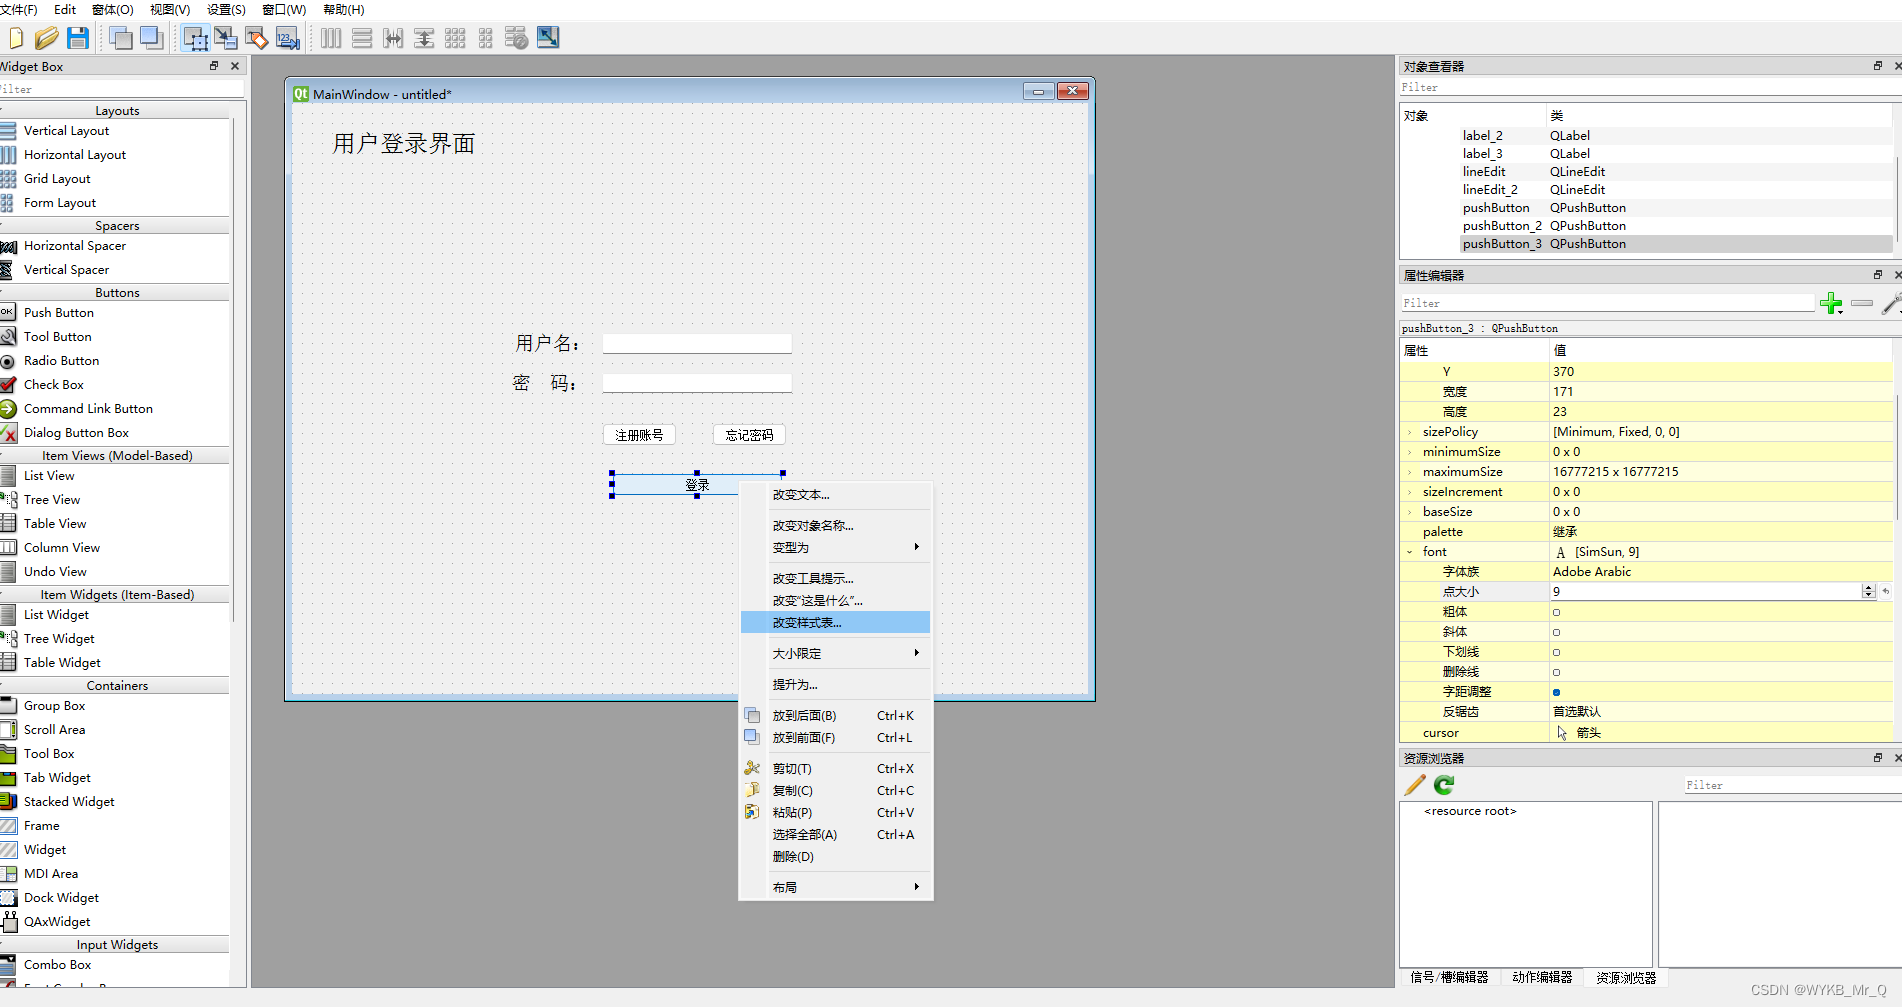Add dynamic property with green plus icon
1902x1007 pixels.
tap(1831, 303)
